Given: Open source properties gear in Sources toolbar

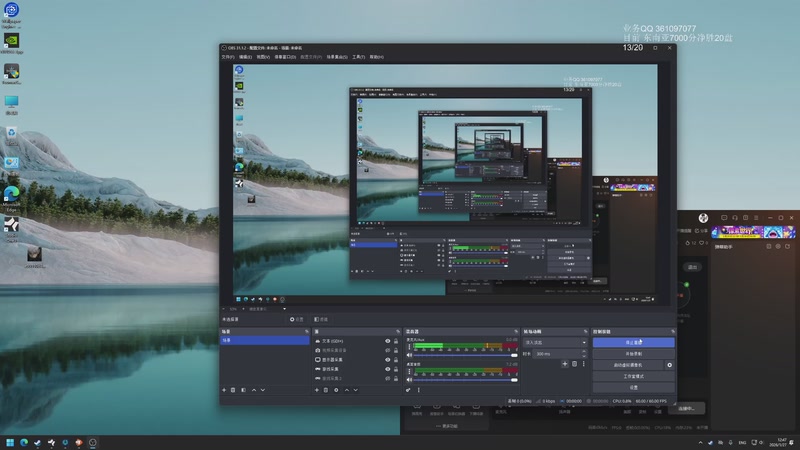Looking at the screenshot, I should tap(336, 390).
